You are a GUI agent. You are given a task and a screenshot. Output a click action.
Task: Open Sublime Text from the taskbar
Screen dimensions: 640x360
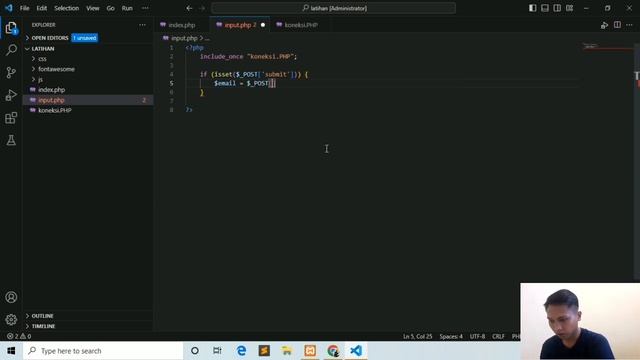coord(264,351)
